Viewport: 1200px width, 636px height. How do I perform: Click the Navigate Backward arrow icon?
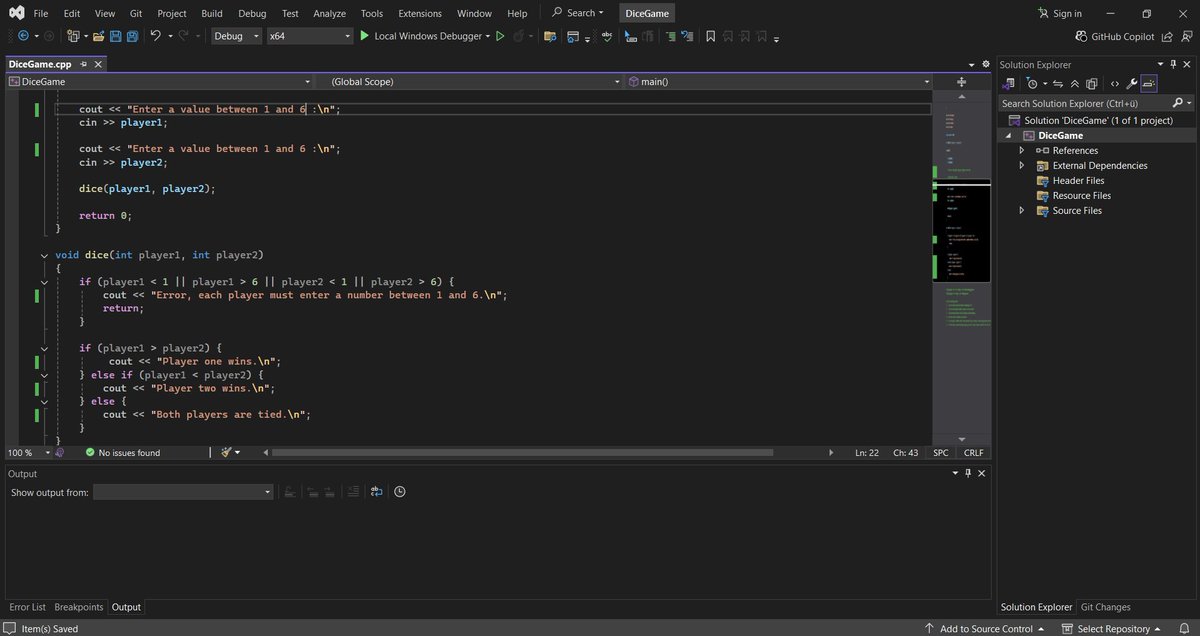tap(22, 36)
